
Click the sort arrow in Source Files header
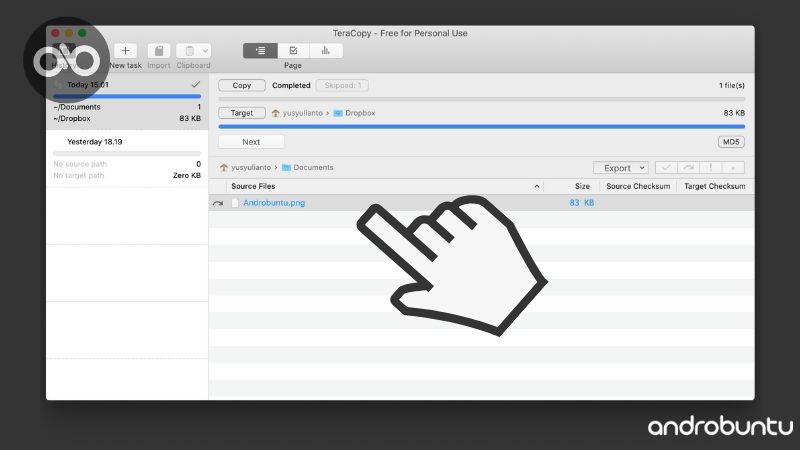[537, 186]
